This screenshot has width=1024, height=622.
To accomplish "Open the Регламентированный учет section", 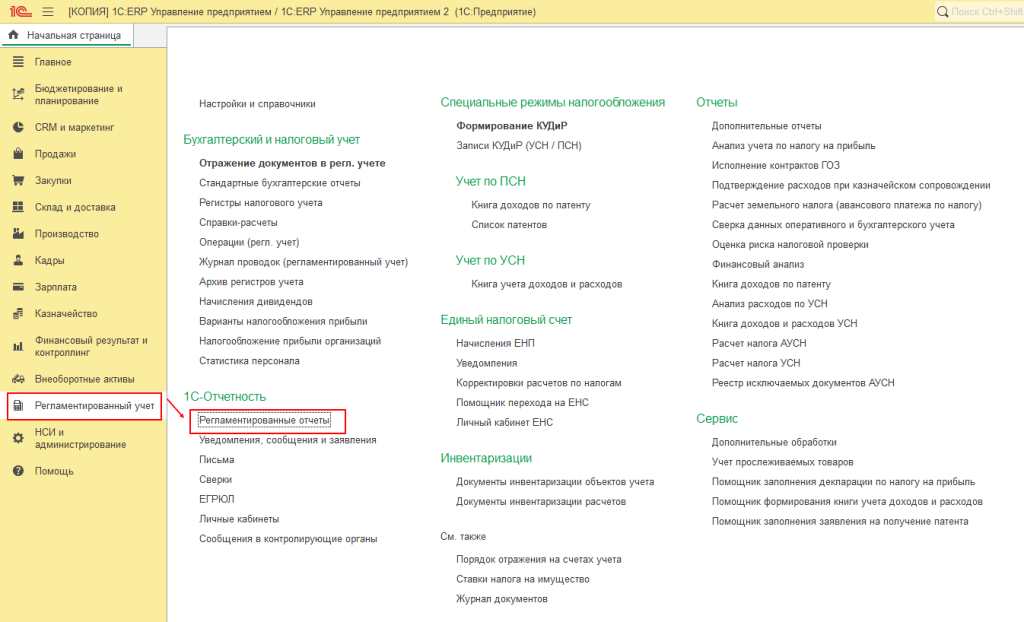I will 94,406.
